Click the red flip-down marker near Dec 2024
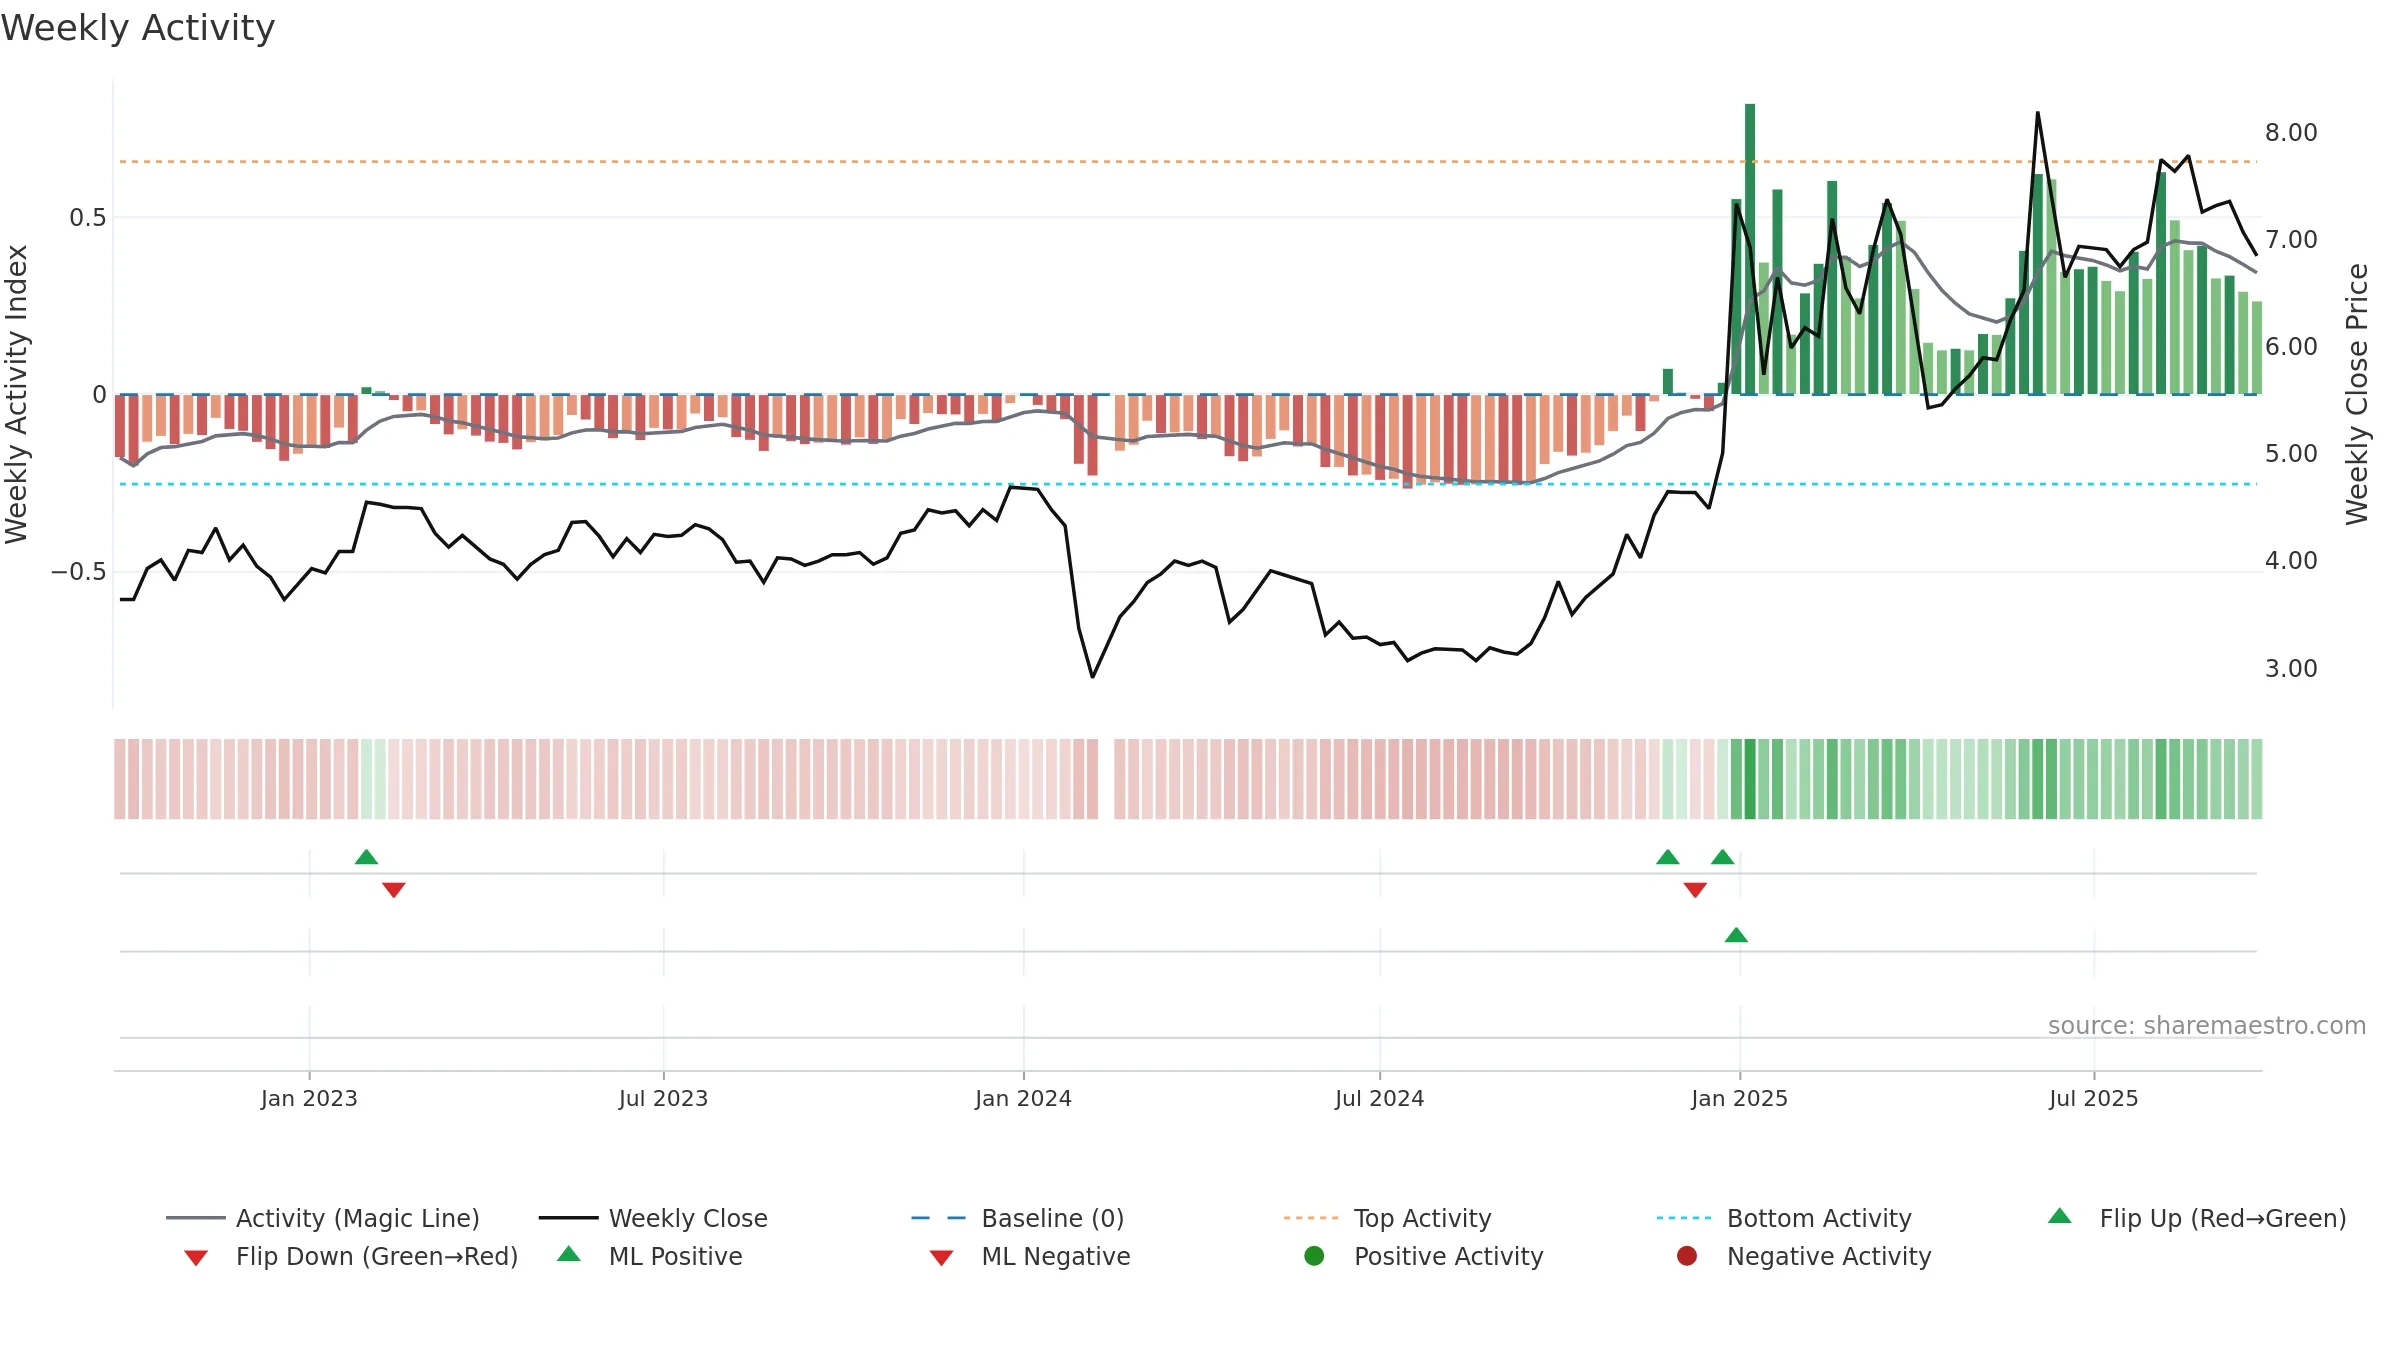Screen dimensions: 2400x1350 point(1695,890)
